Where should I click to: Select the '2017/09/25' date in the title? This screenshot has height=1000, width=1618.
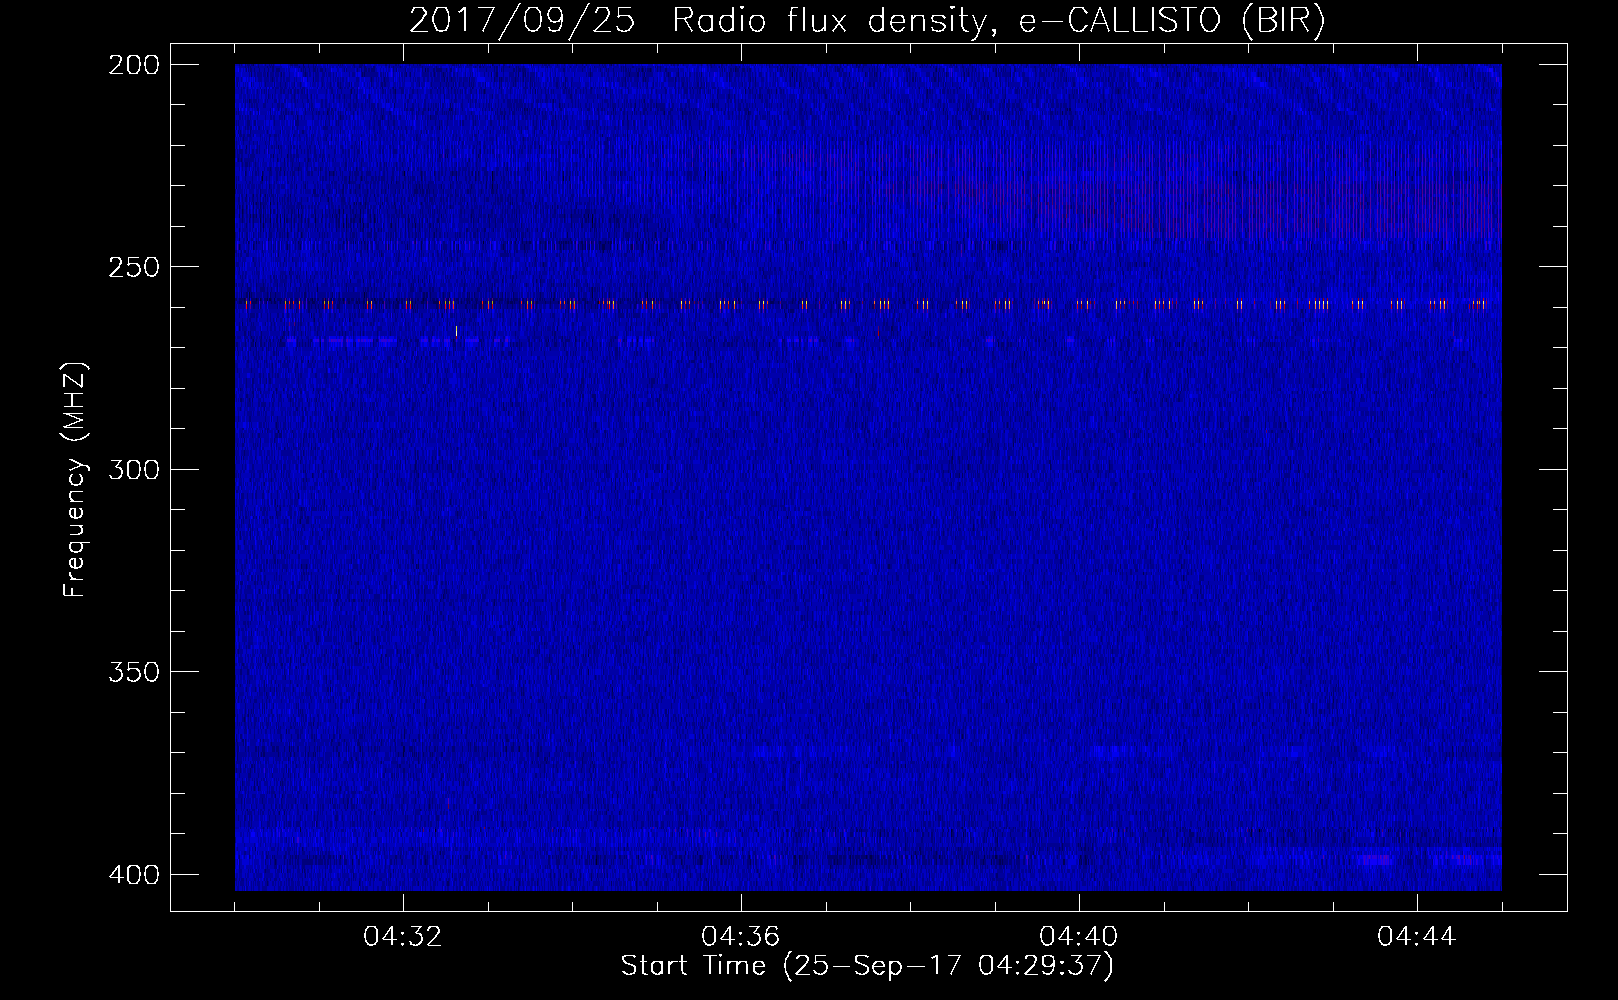(522, 20)
